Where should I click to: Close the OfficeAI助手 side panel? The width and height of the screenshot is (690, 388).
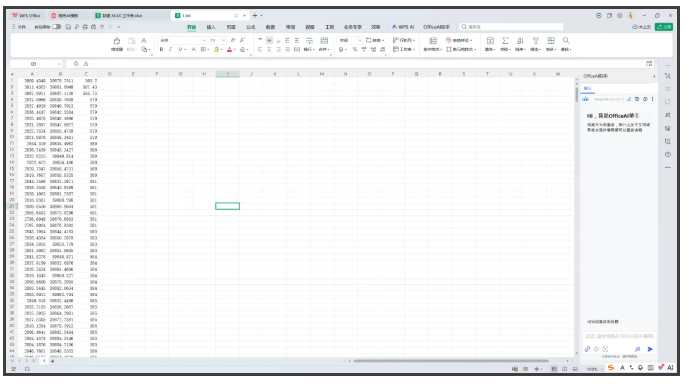654,76
